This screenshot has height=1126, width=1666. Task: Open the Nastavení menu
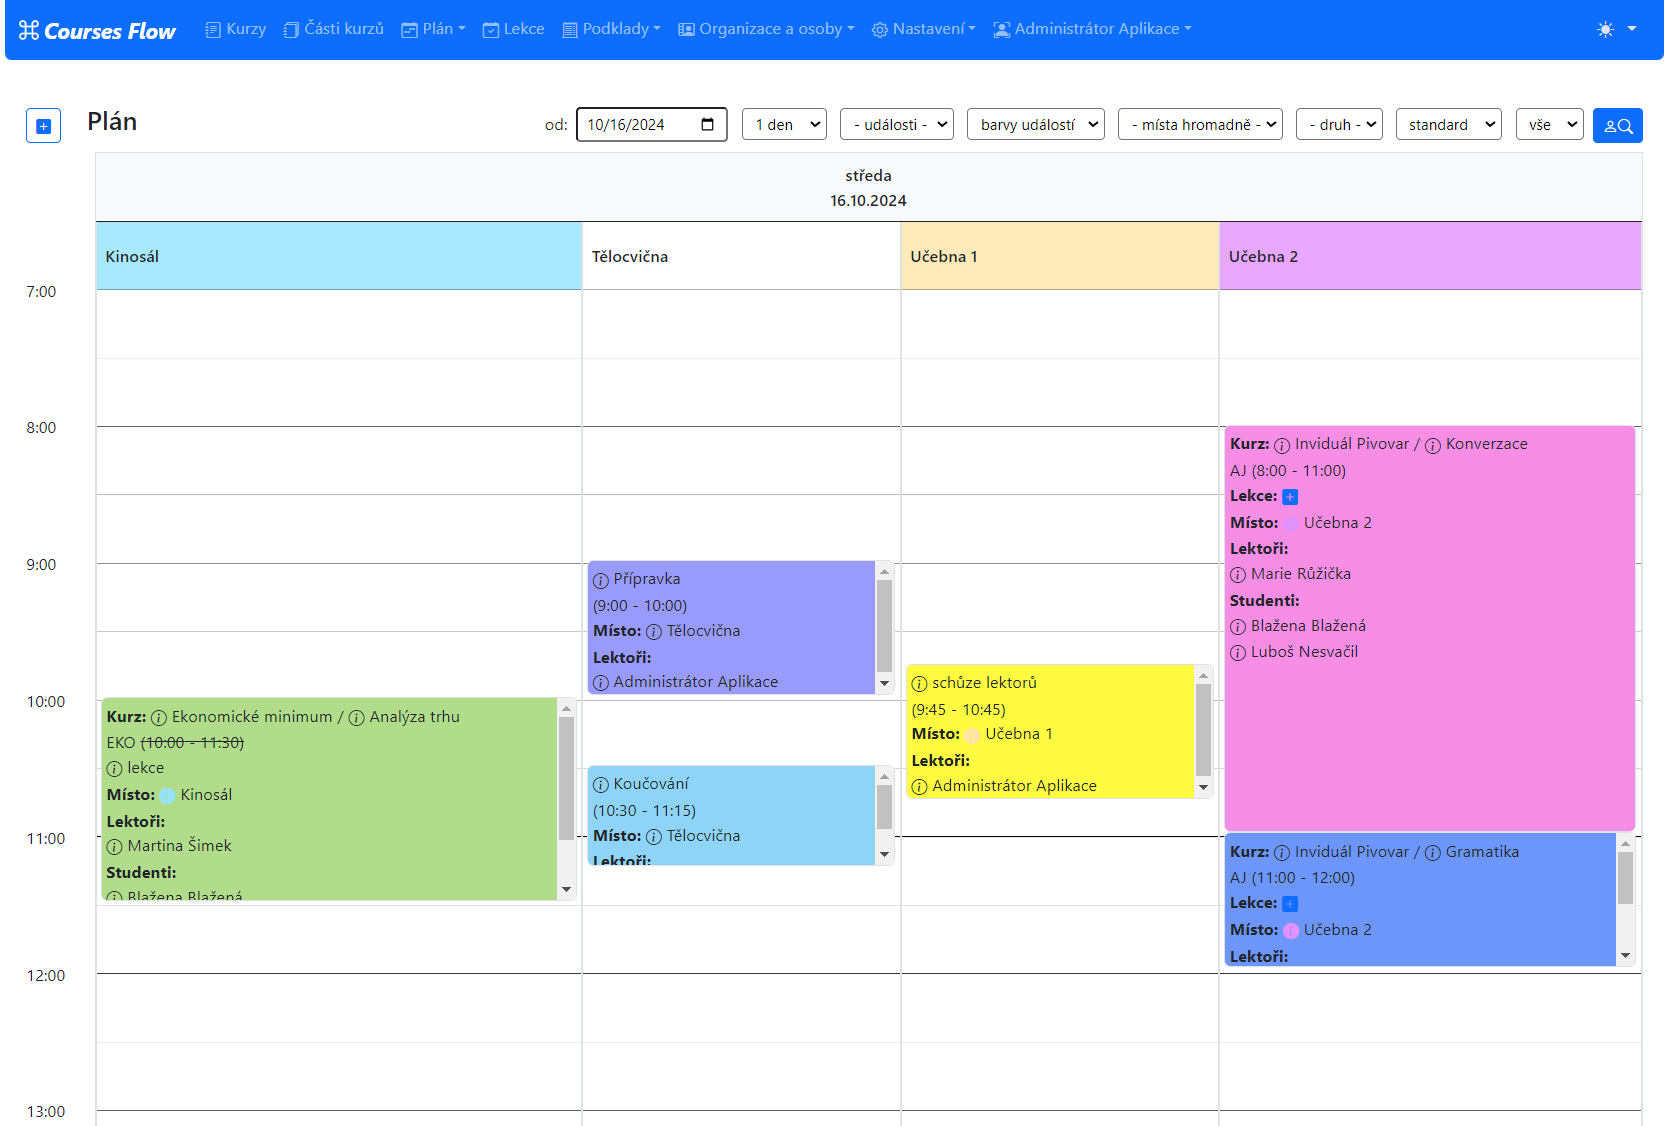click(x=923, y=29)
